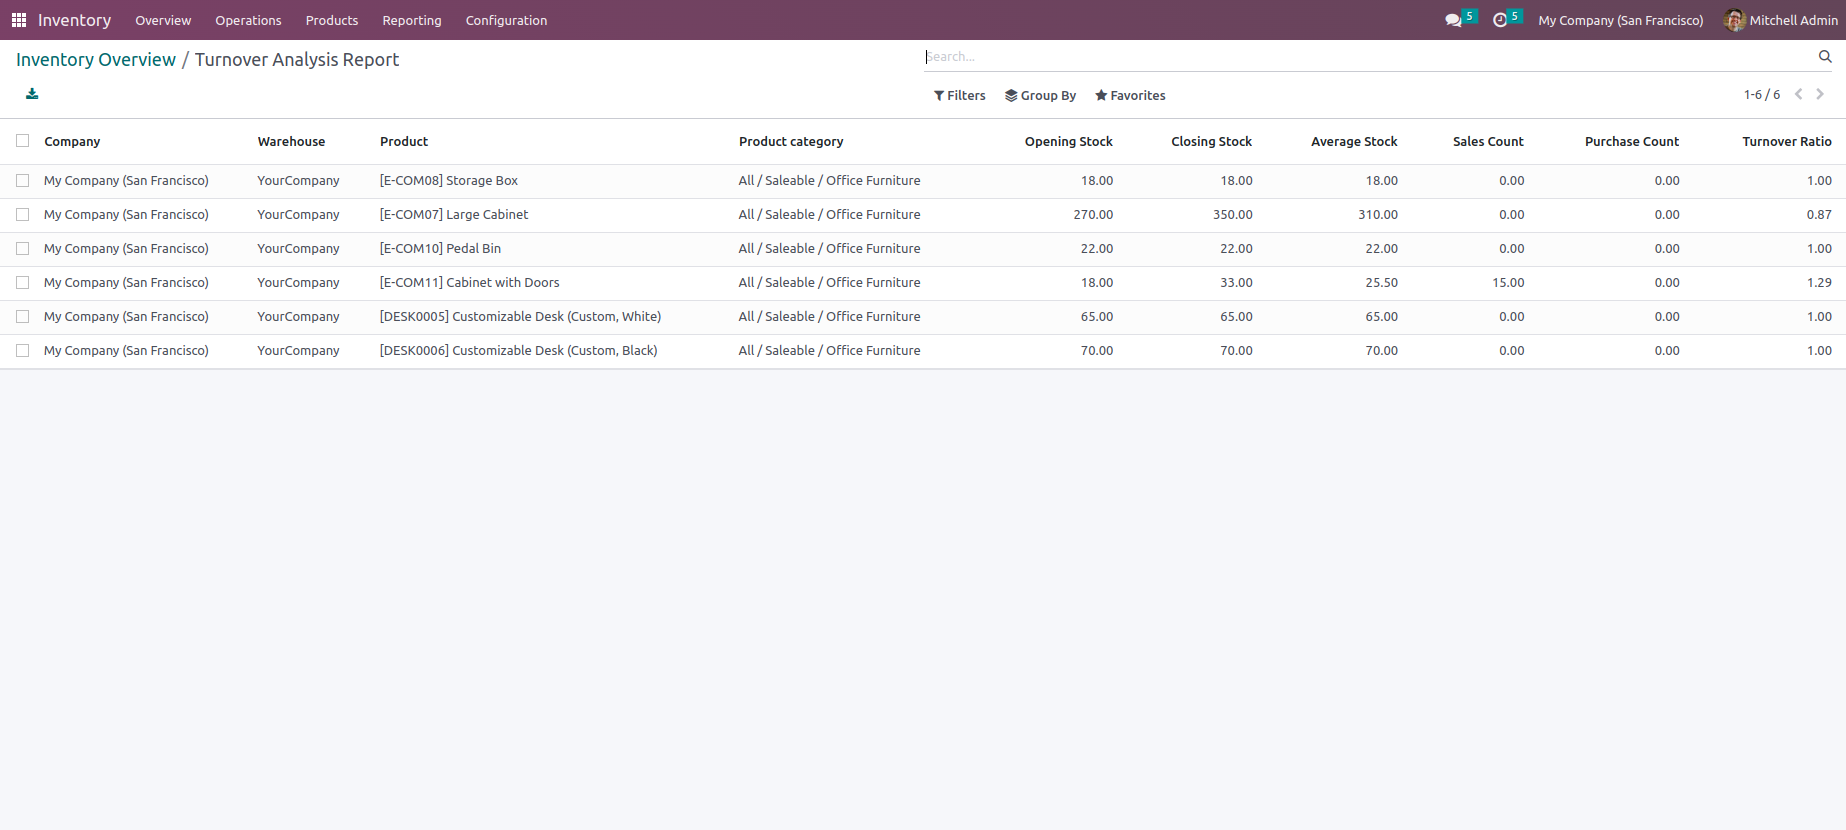Viewport: 1846px width, 830px height.
Task: Click Pedal Bin row's YourCompany warehouse cell
Action: pos(298,249)
